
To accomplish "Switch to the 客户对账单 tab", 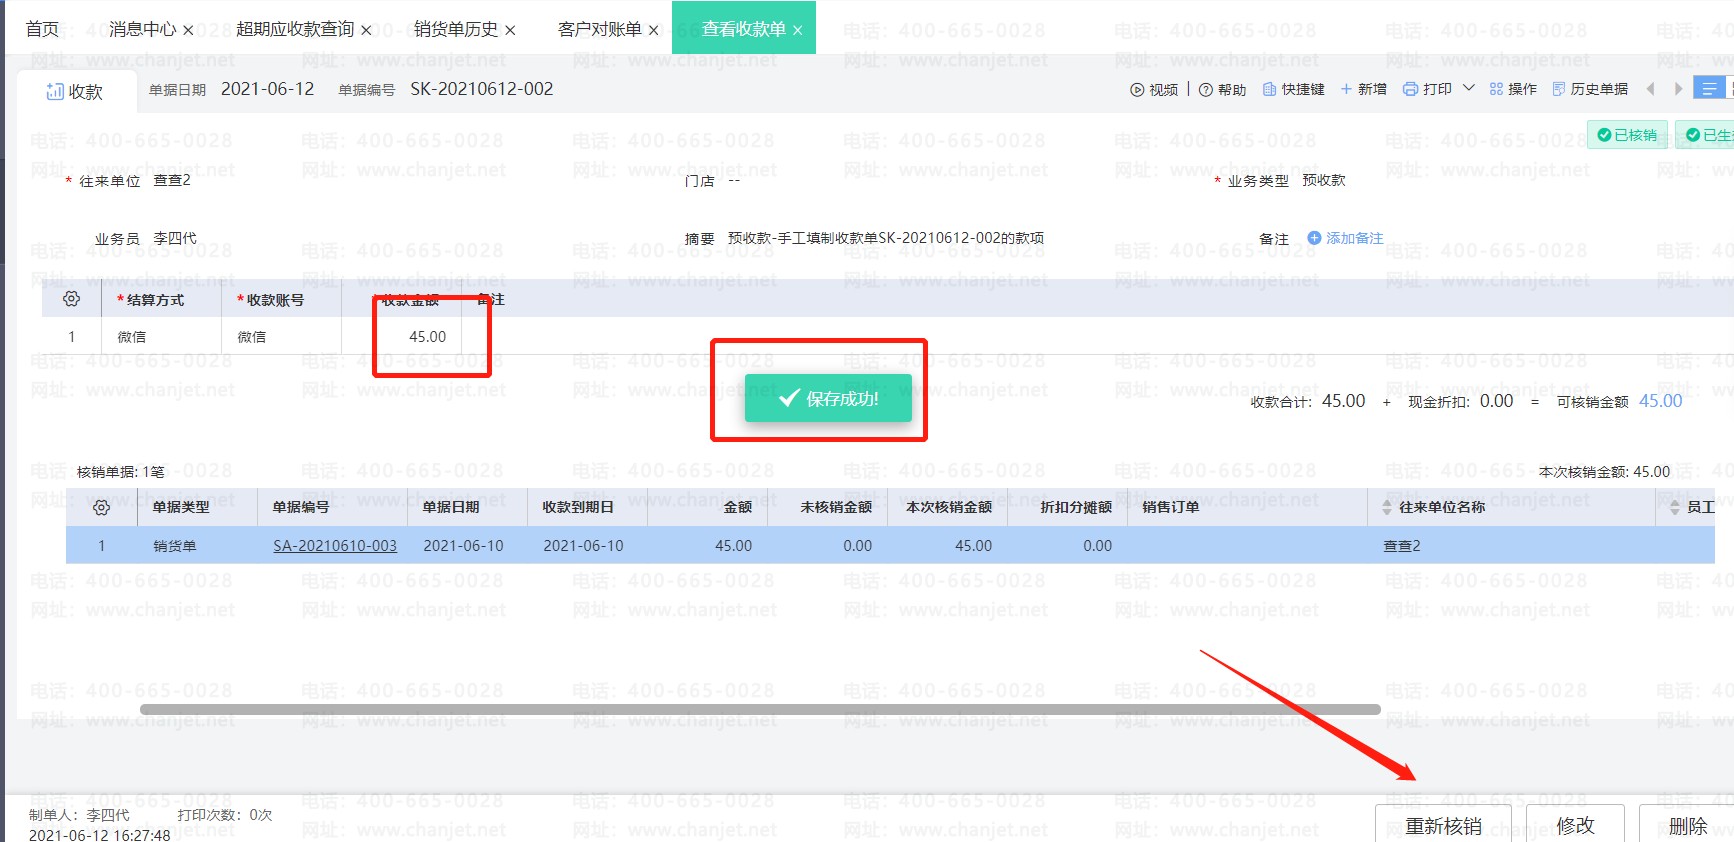I will click(x=599, y=29).
